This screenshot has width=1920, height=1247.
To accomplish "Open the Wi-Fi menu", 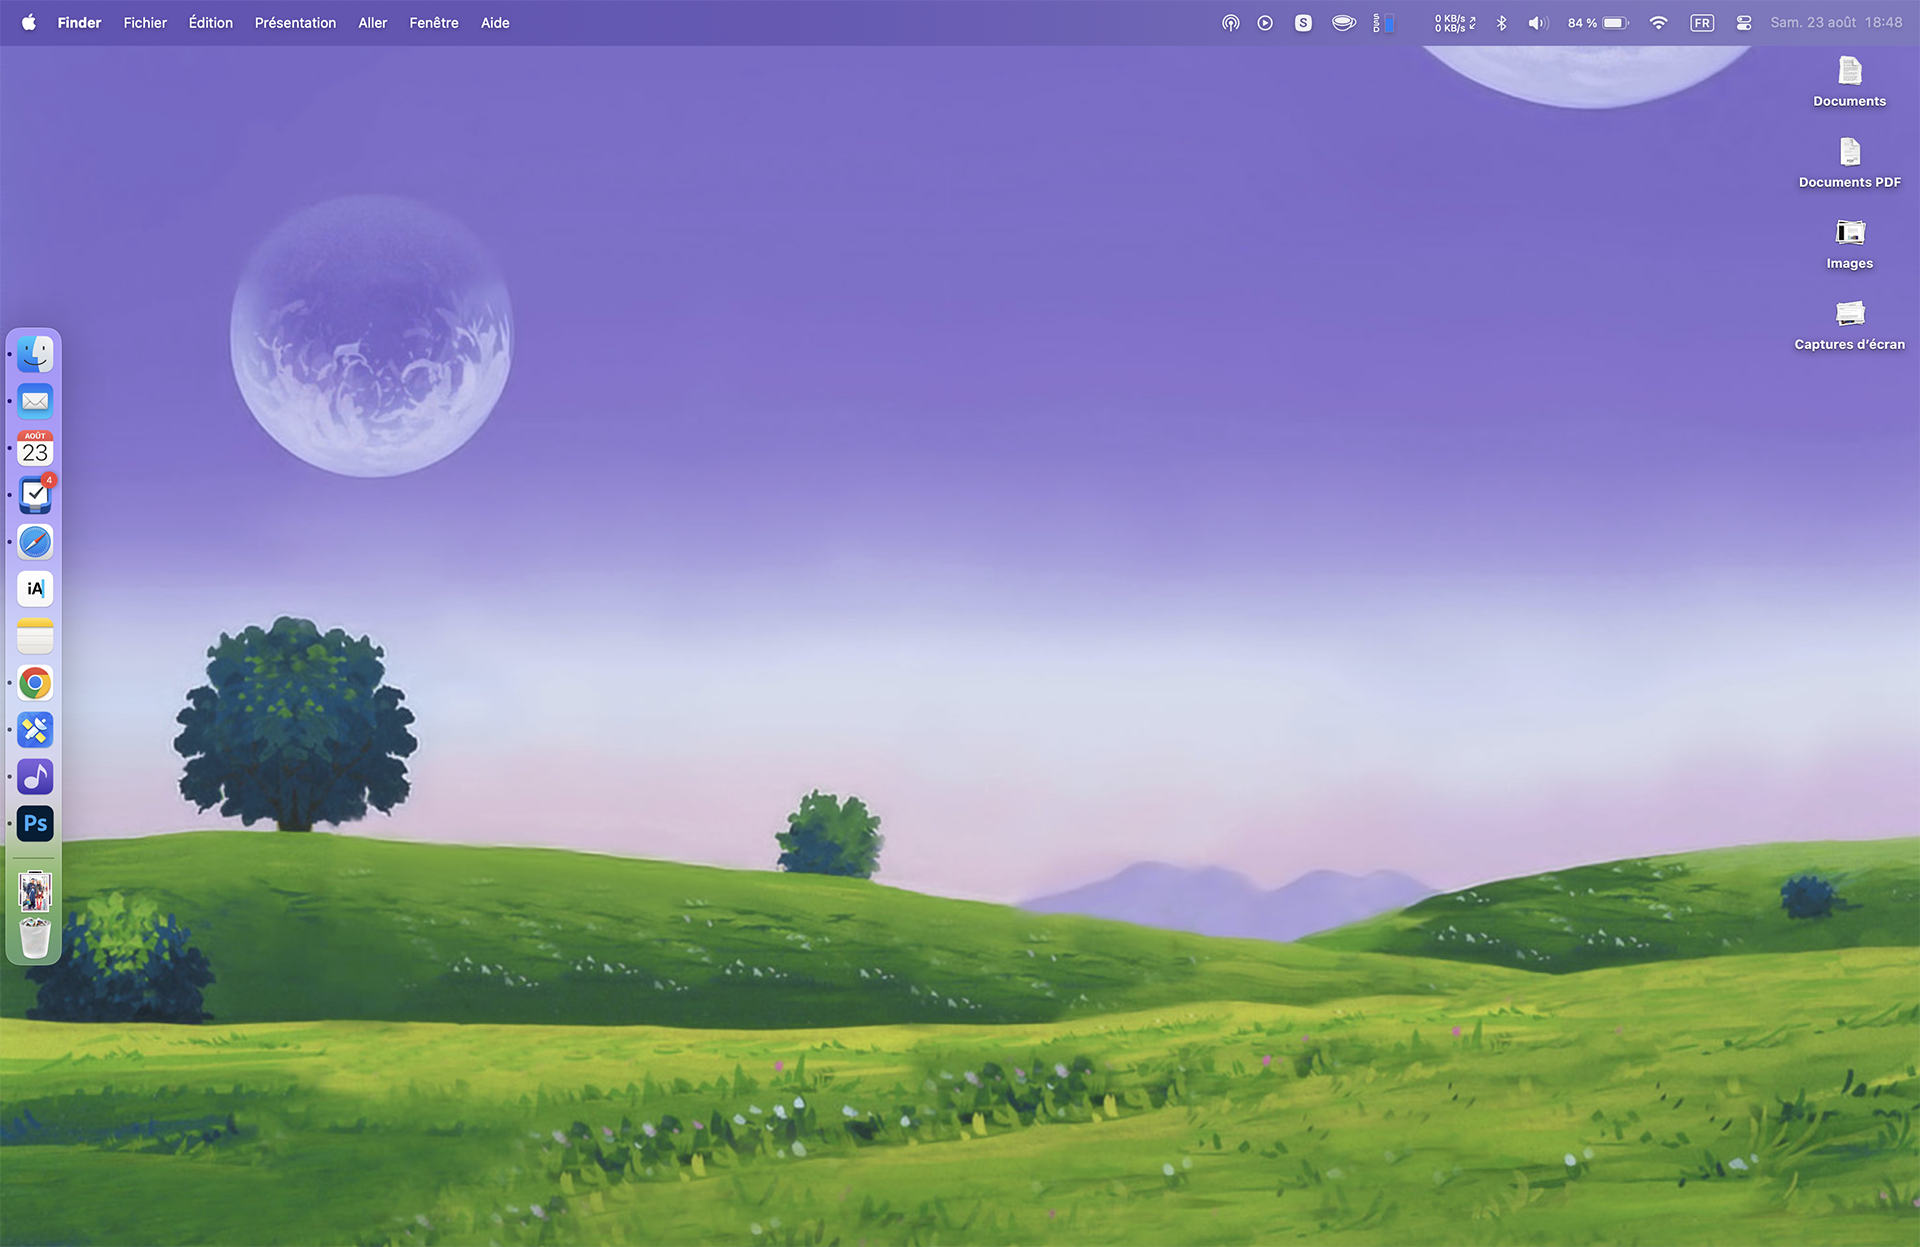I will (1658, 22).
